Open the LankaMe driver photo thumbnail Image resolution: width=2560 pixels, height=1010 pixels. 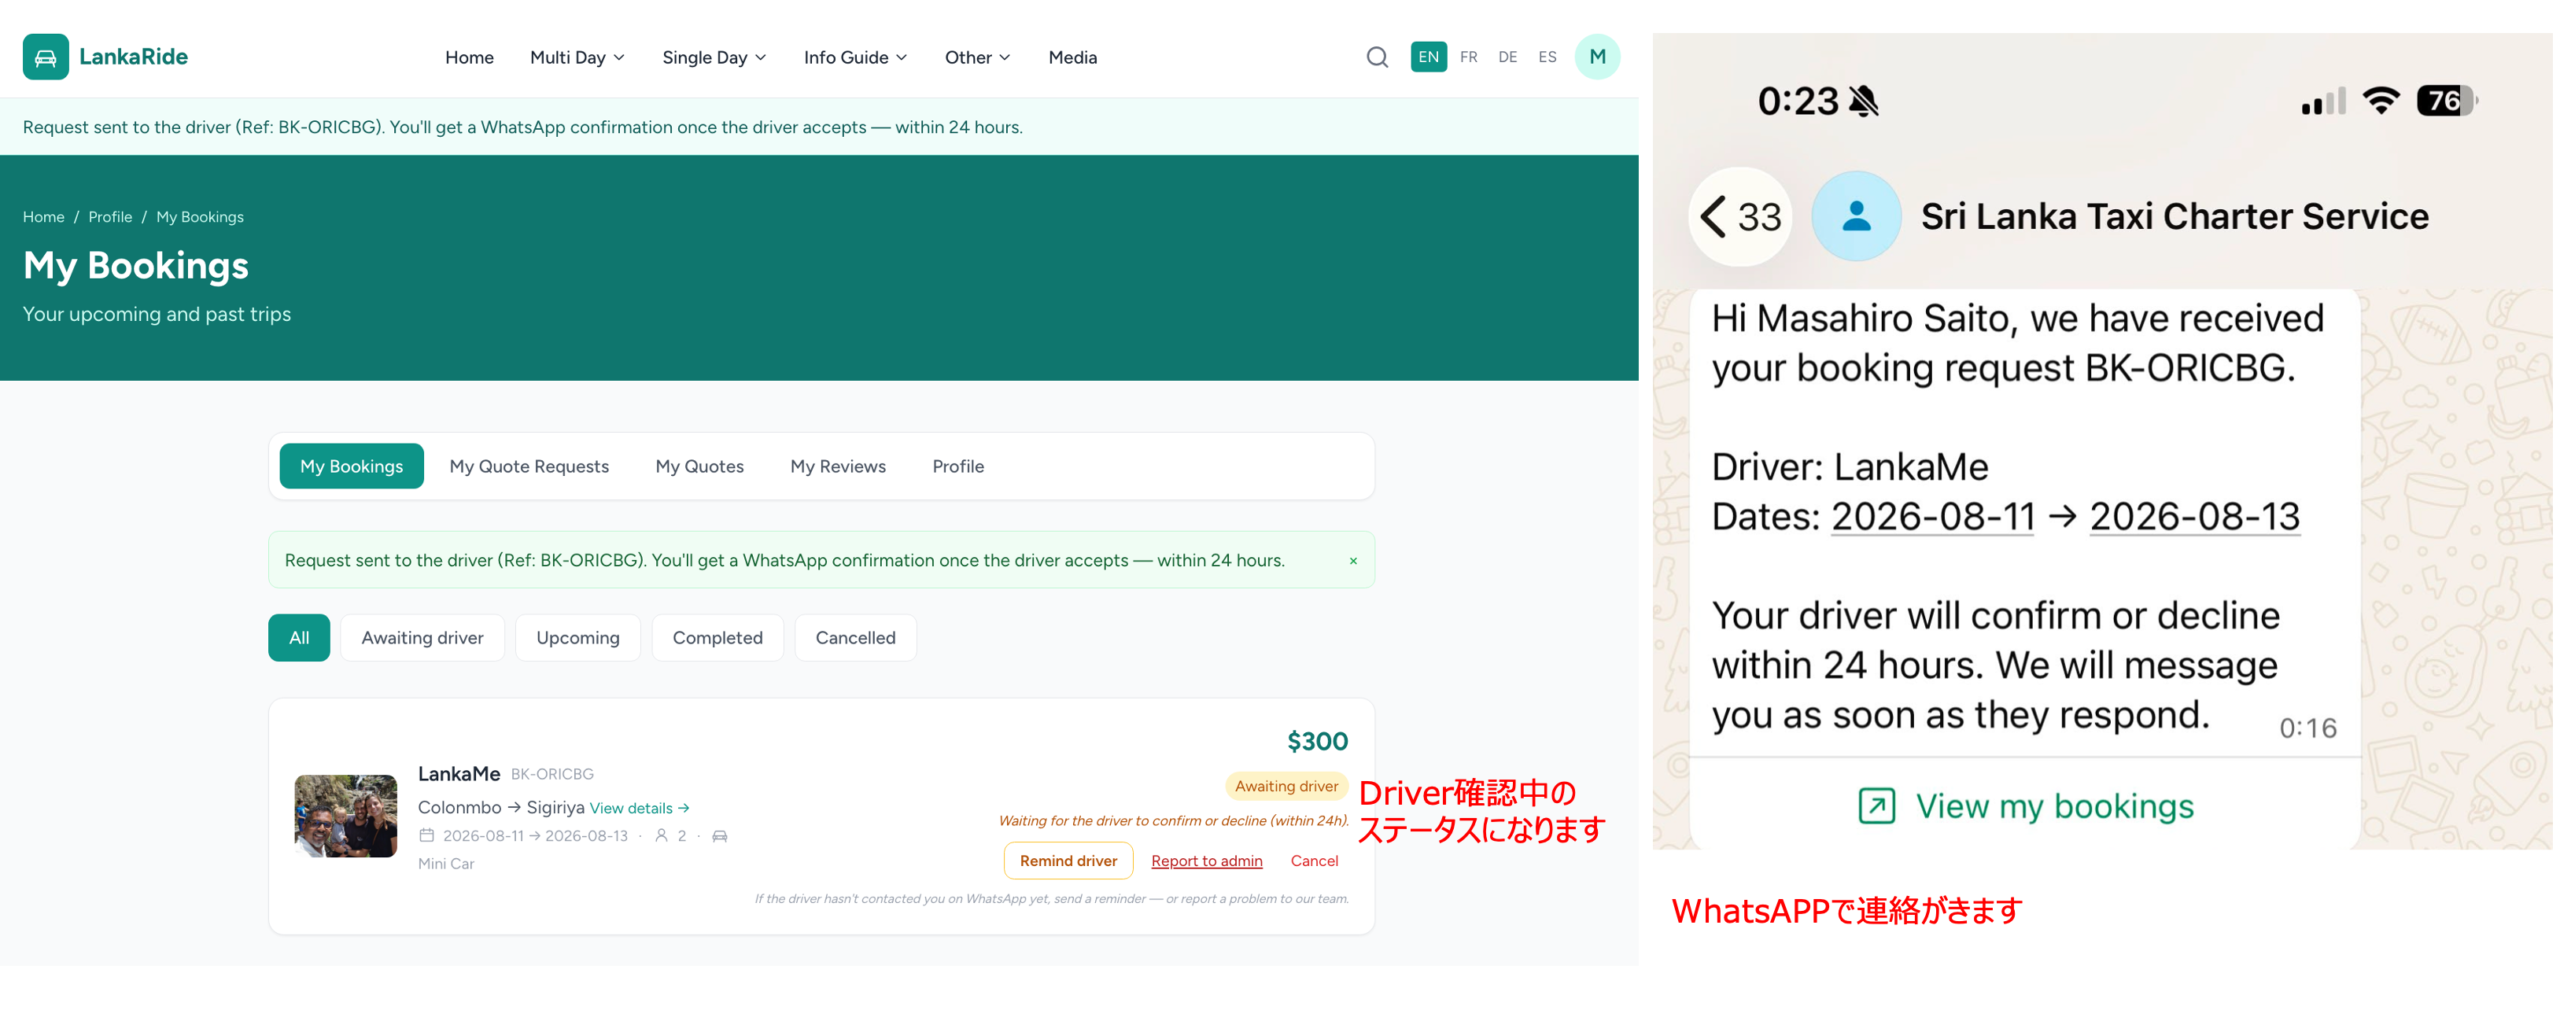pos(345,816)
